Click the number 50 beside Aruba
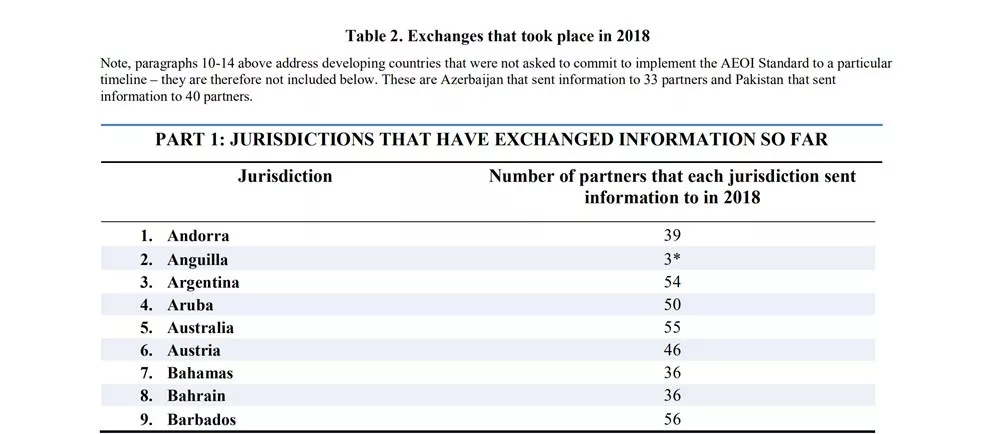This screenshot has width=1000, height=434. [672, 305]
